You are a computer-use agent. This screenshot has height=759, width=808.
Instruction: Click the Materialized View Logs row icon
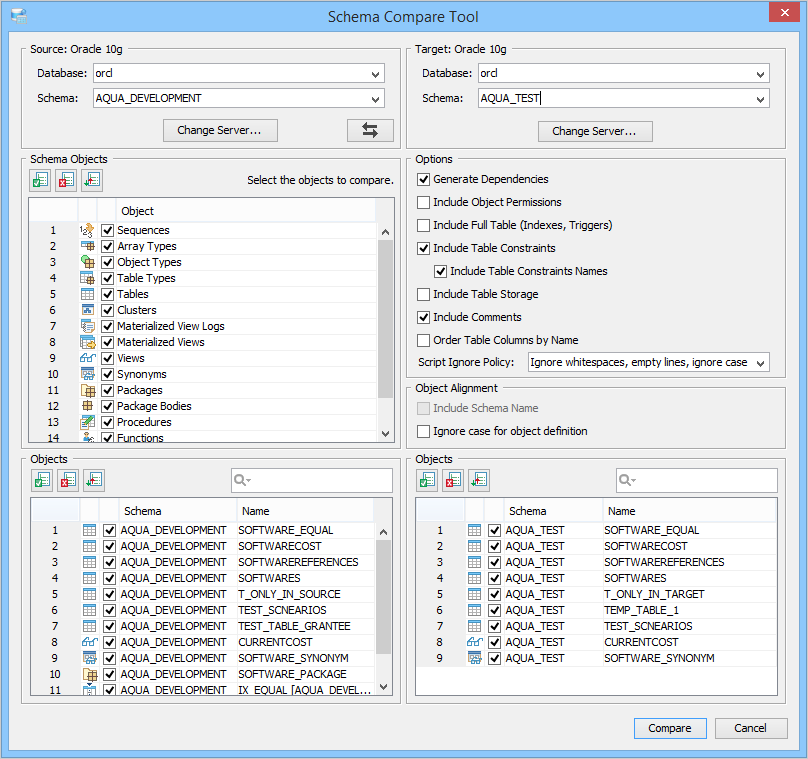[88, 326]
